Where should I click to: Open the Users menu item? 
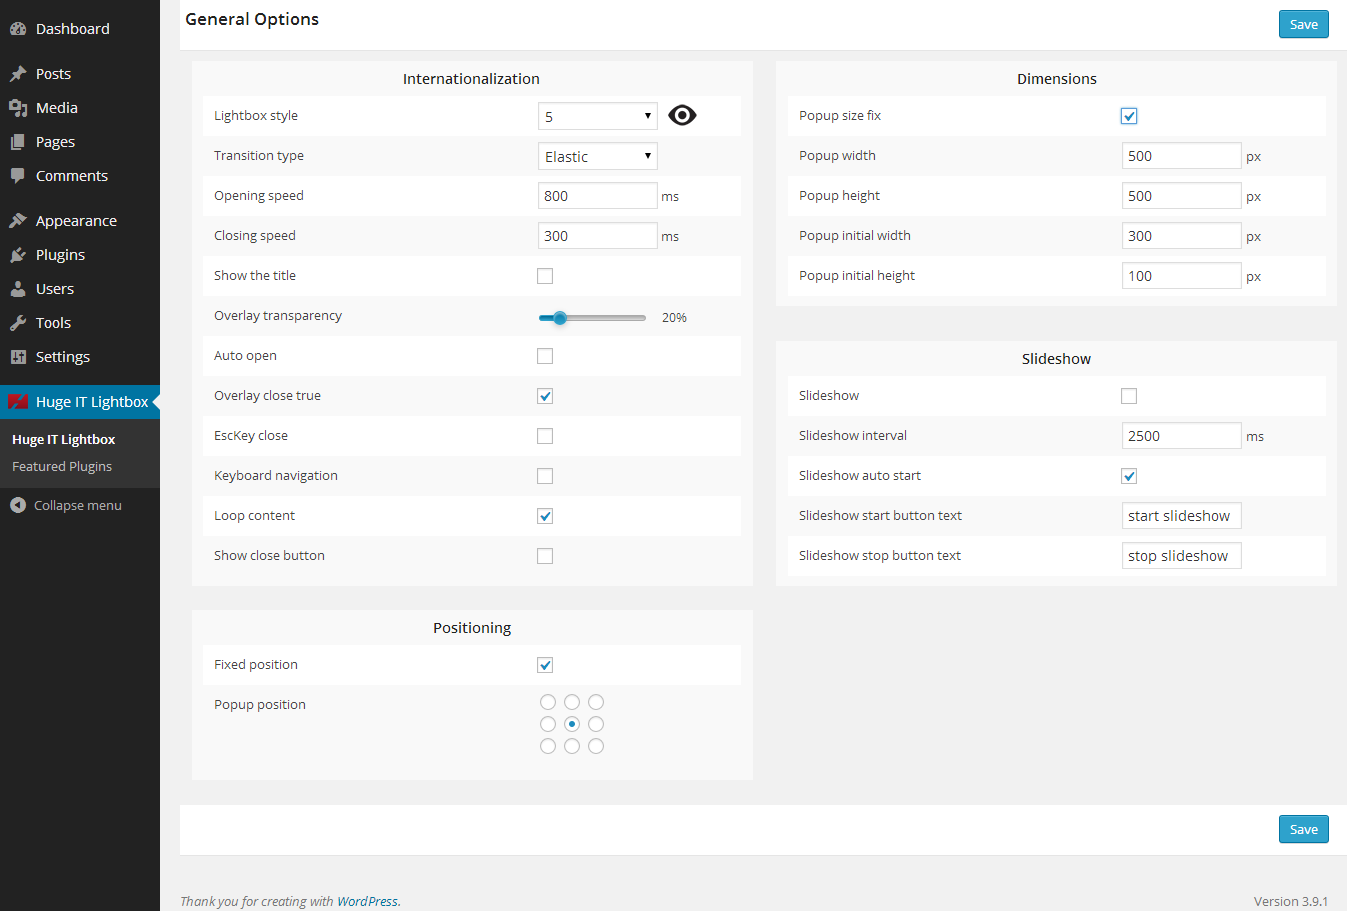(80, 289)
